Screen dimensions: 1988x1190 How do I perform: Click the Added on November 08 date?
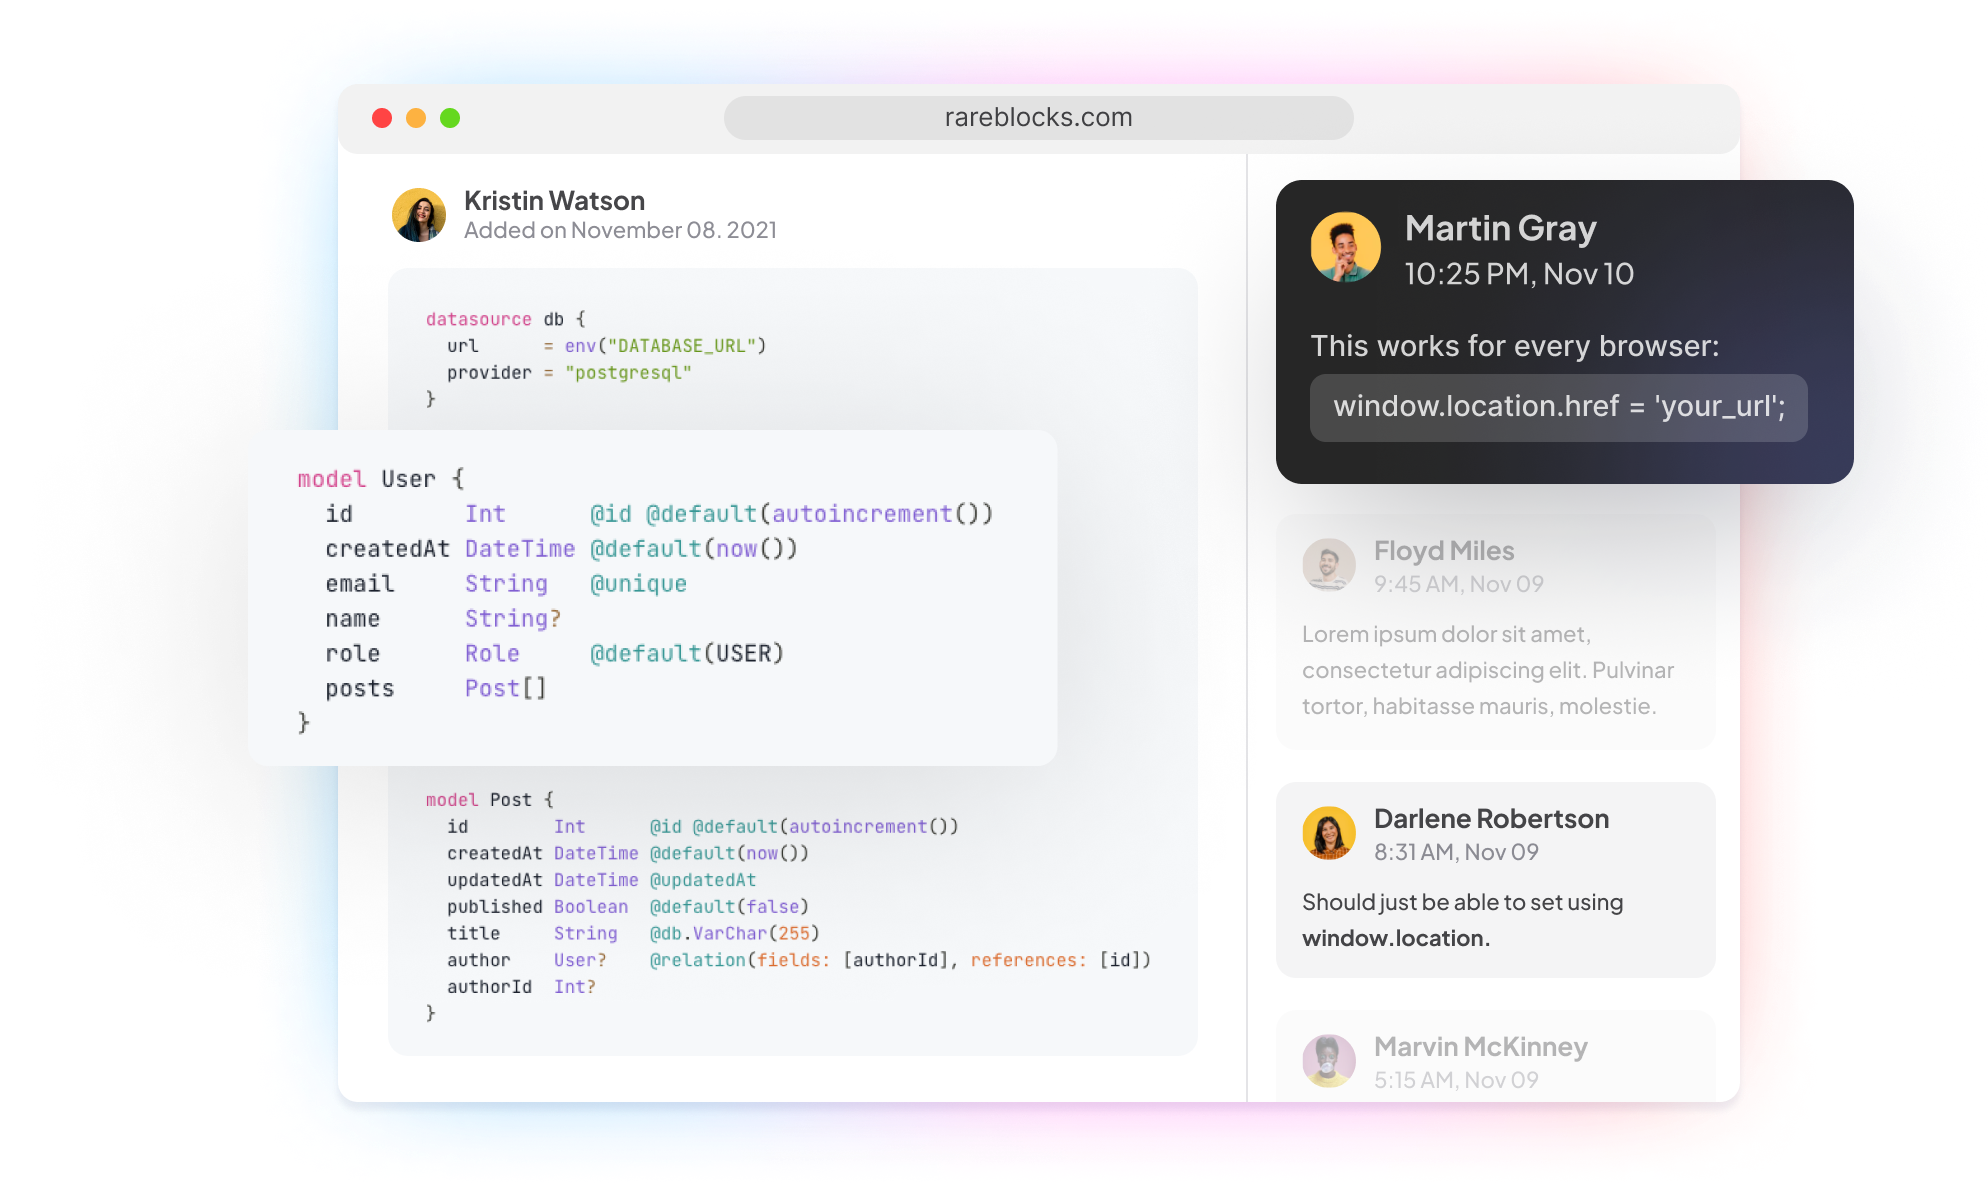[620, 231]
